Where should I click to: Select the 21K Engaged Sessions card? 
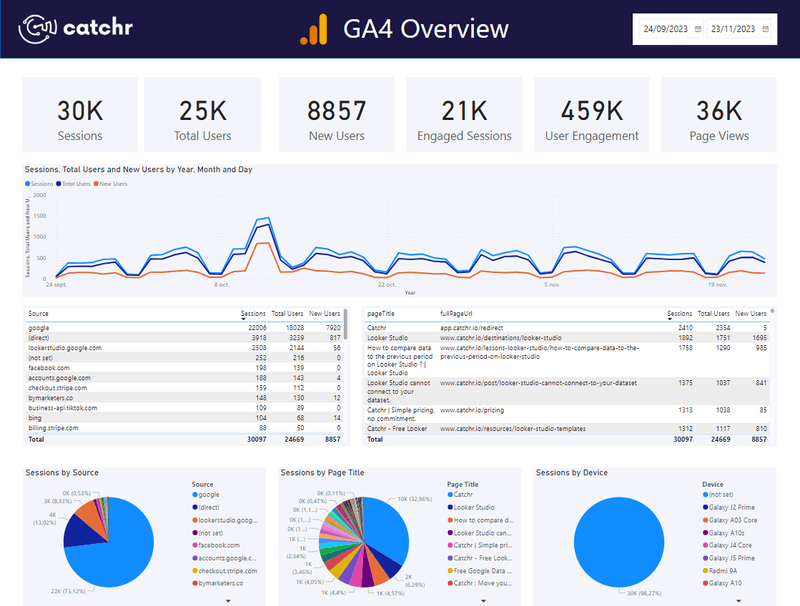tap(464, 115)
